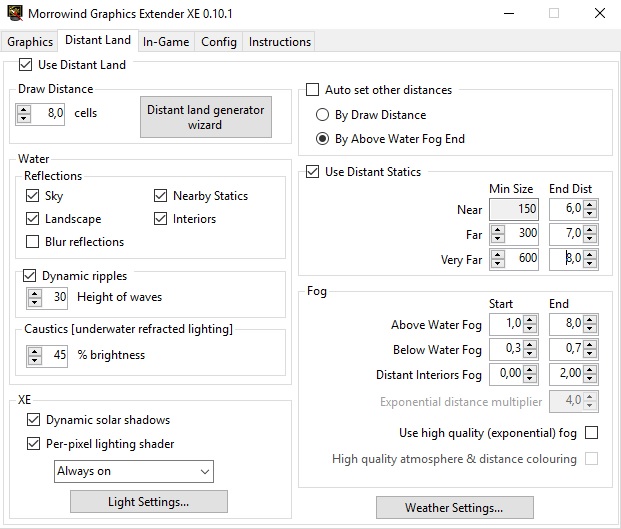Click the Caustics brightness value field
Image resolution: width=621 pixels, height=529 pixels.
pos(54,356)
